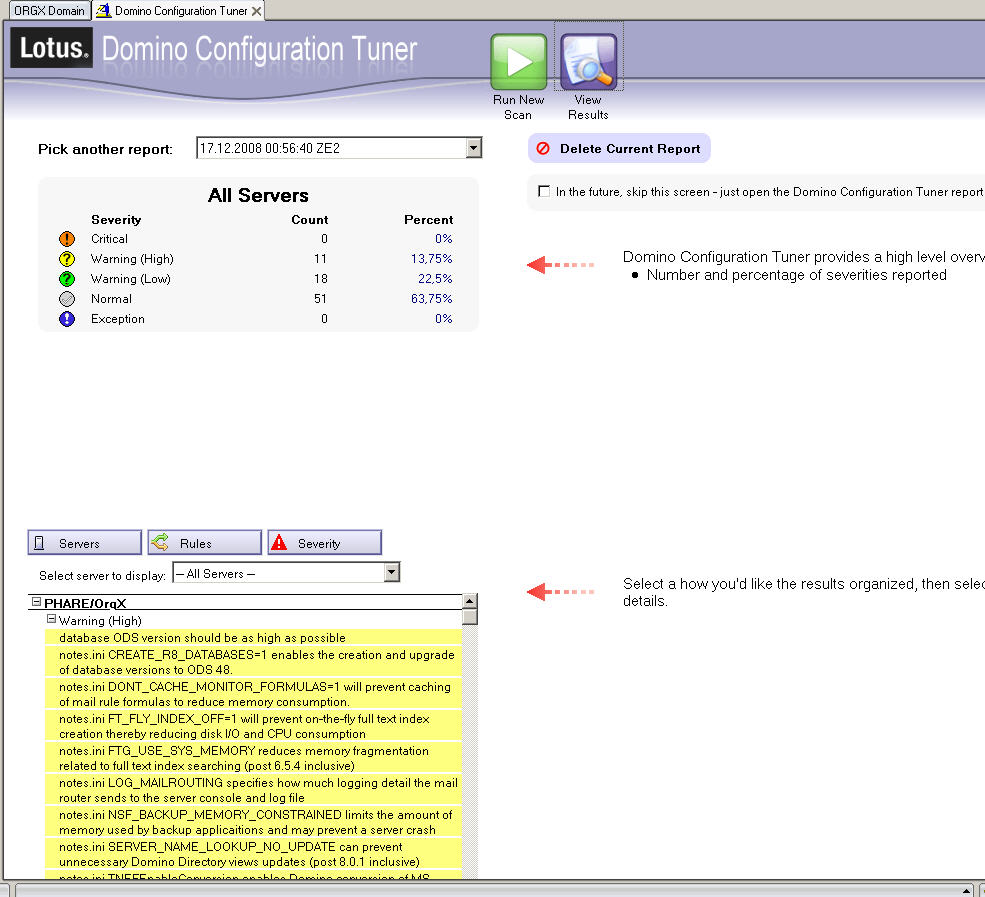Select the Domino Configuration Tuner tab
Viewport: 985px width, 897px height.
click(x=180, y=11)
